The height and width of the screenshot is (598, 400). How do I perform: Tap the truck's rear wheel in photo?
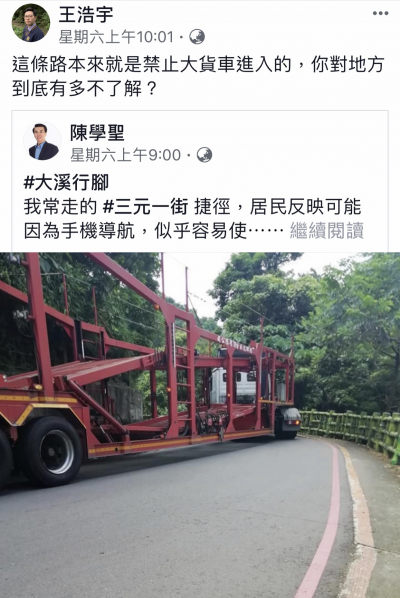click(x=51, y=451)
